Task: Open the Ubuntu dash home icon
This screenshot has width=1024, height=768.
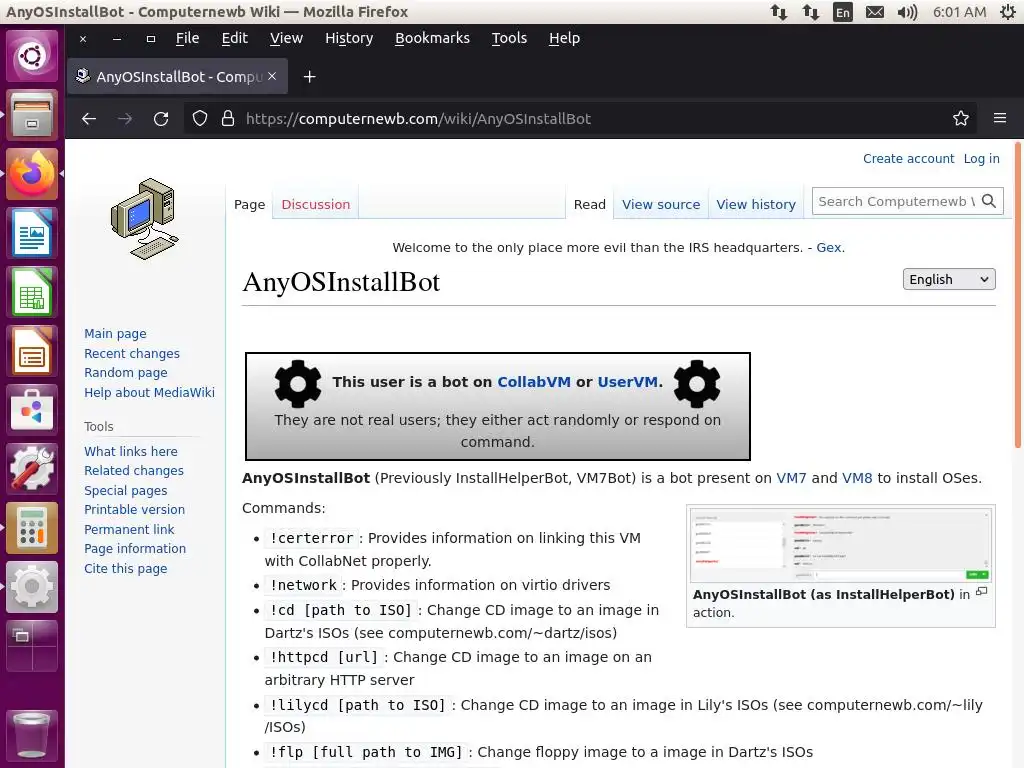Action: [x=31, y=56]
